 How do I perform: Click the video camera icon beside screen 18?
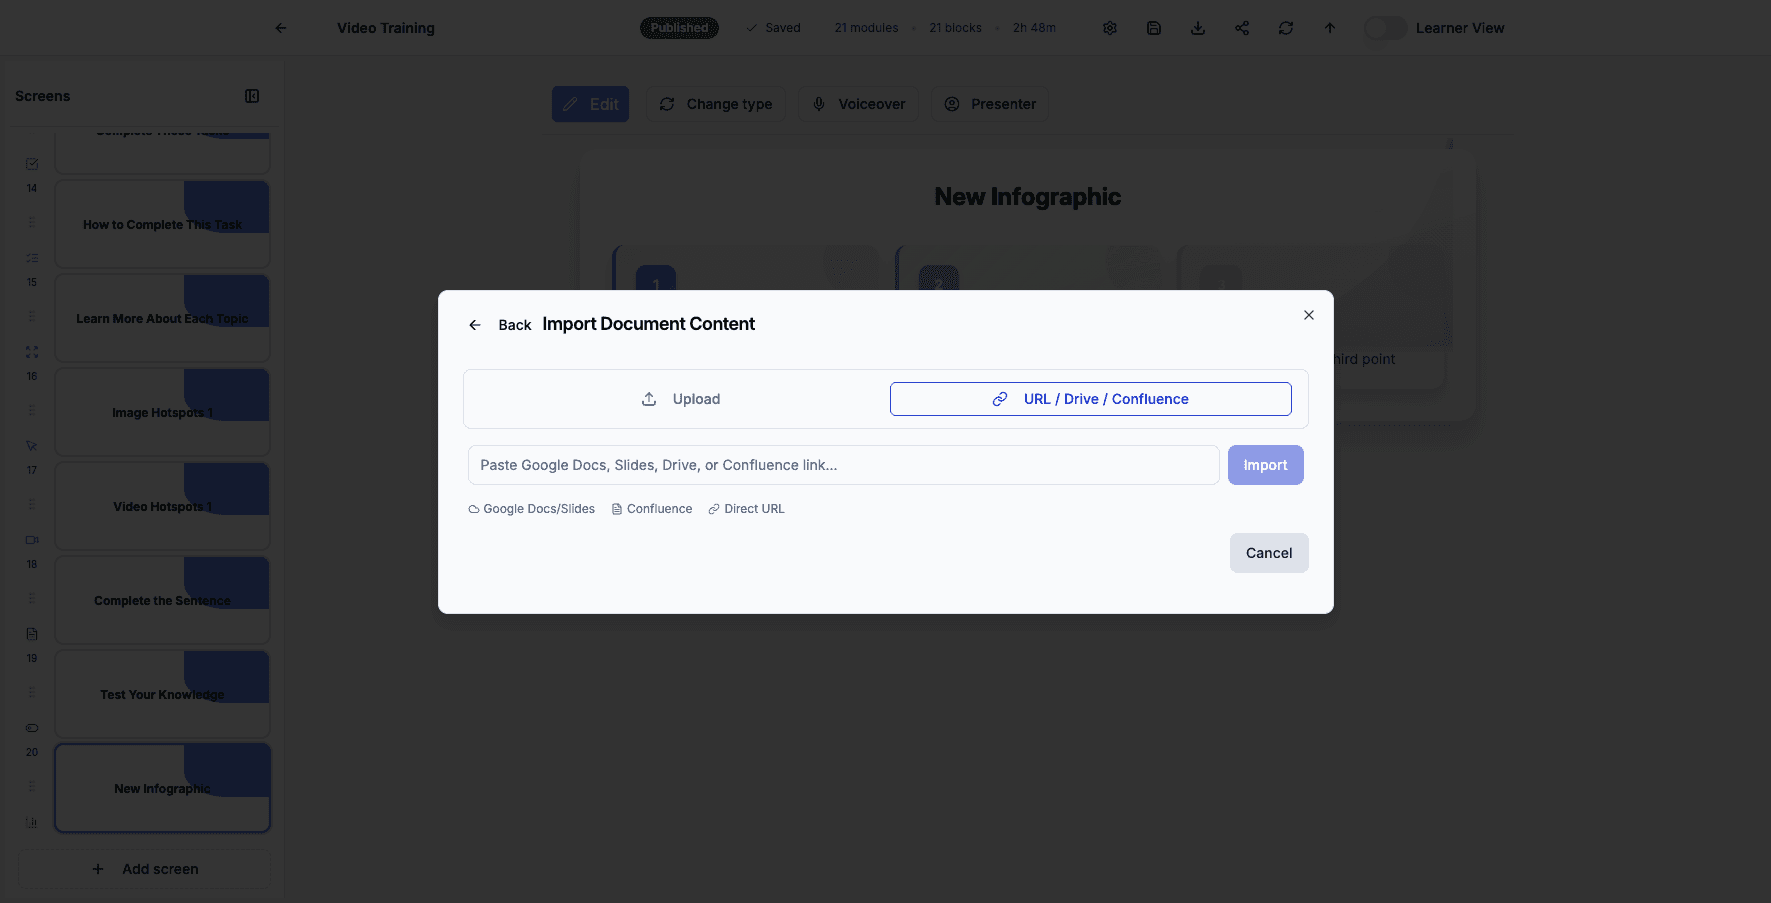coord(31,539)
